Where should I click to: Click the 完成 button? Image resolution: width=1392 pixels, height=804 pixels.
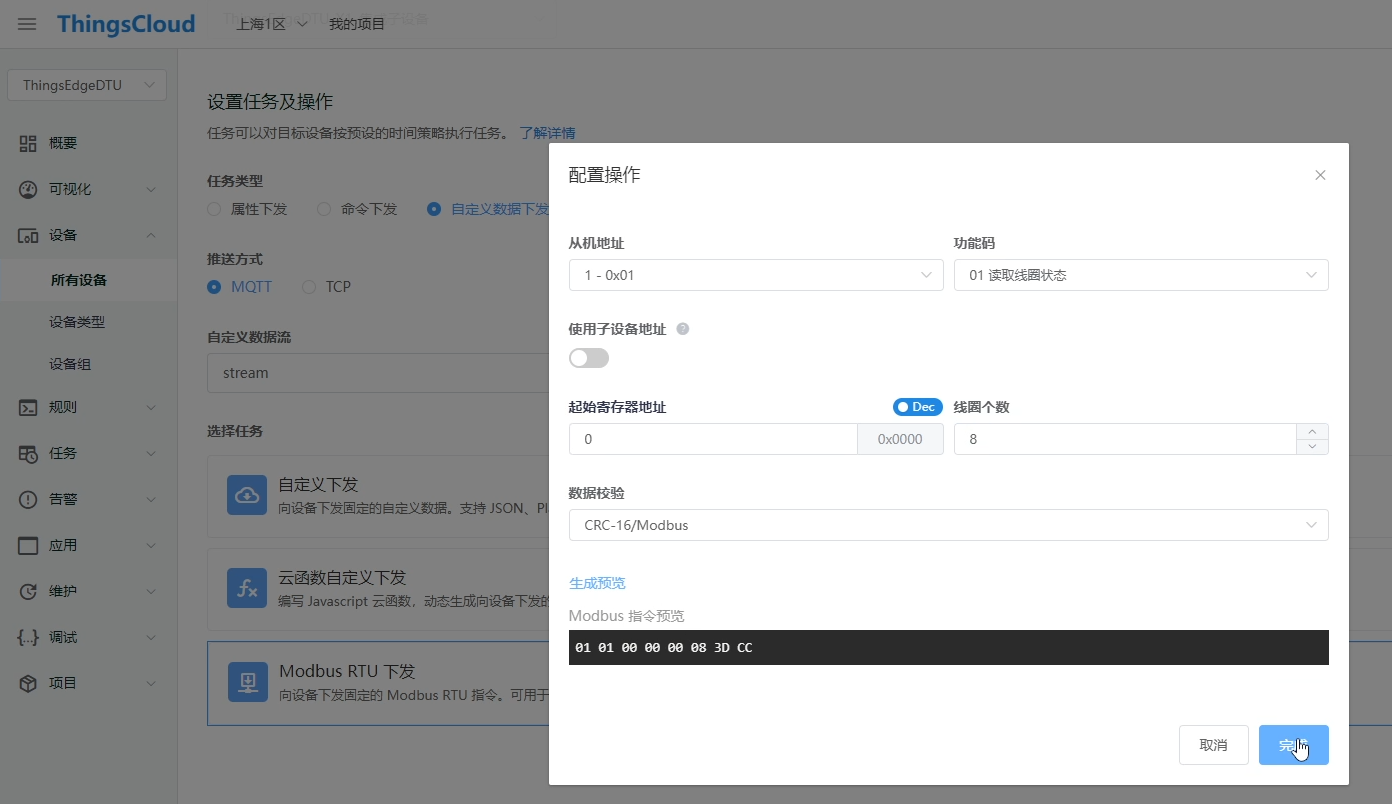pos(1294,745)
